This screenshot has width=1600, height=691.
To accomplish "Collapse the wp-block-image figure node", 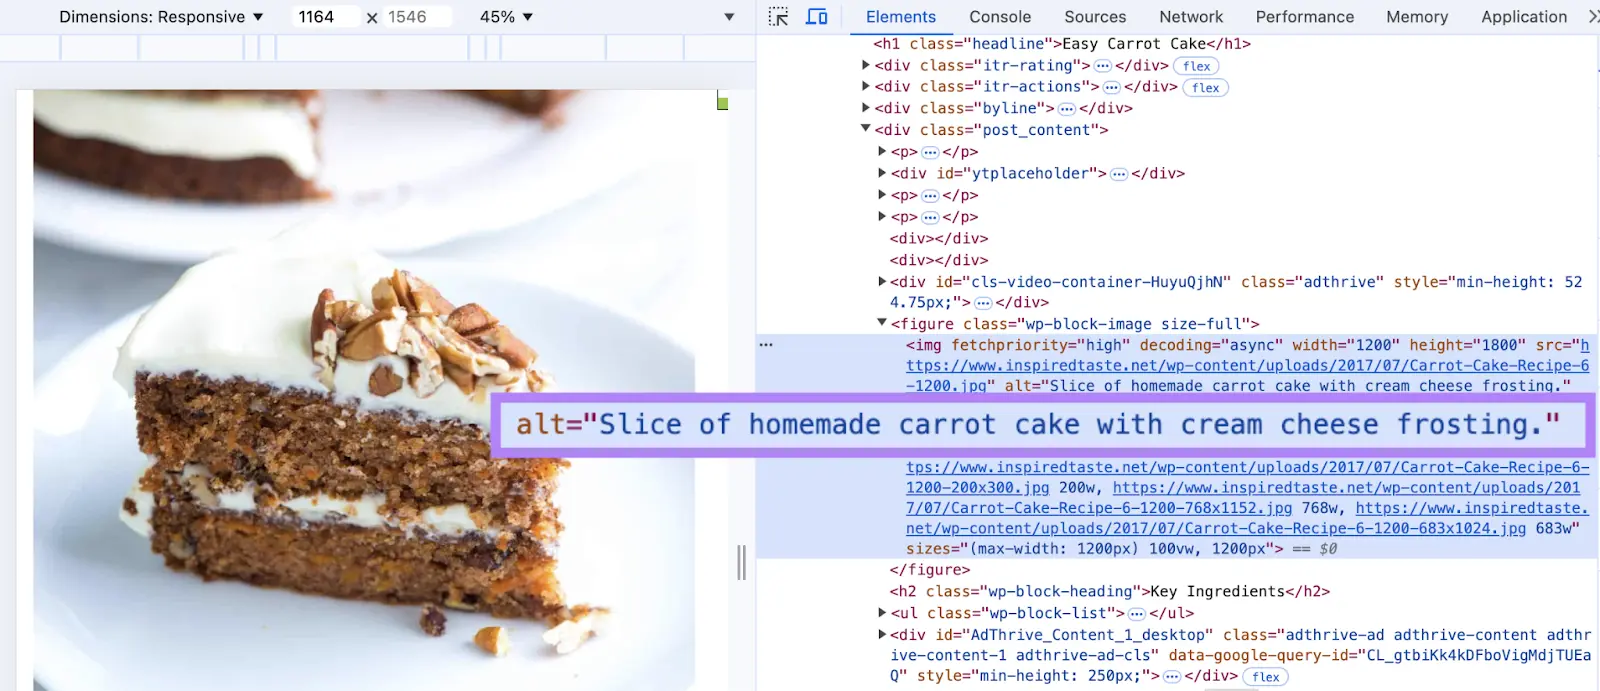I will 882,324.
